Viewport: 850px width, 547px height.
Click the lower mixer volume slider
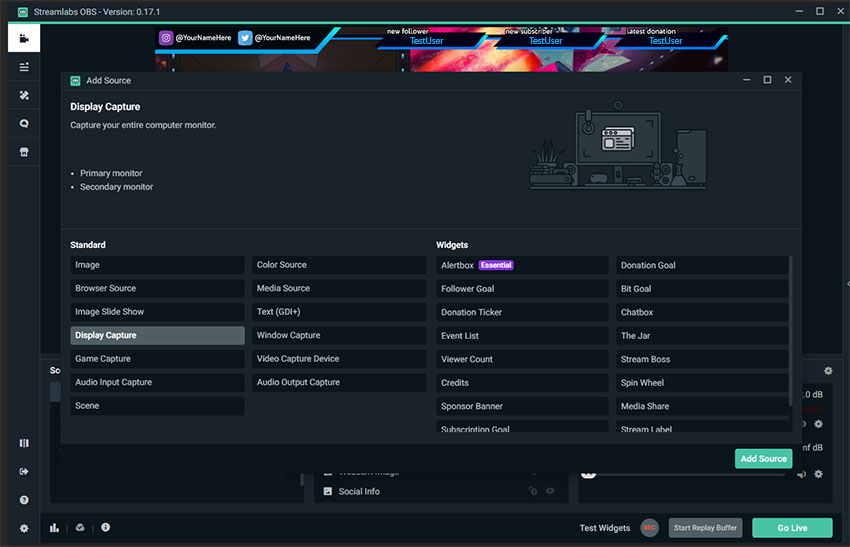pyautogui.click(x=683, y=474)
